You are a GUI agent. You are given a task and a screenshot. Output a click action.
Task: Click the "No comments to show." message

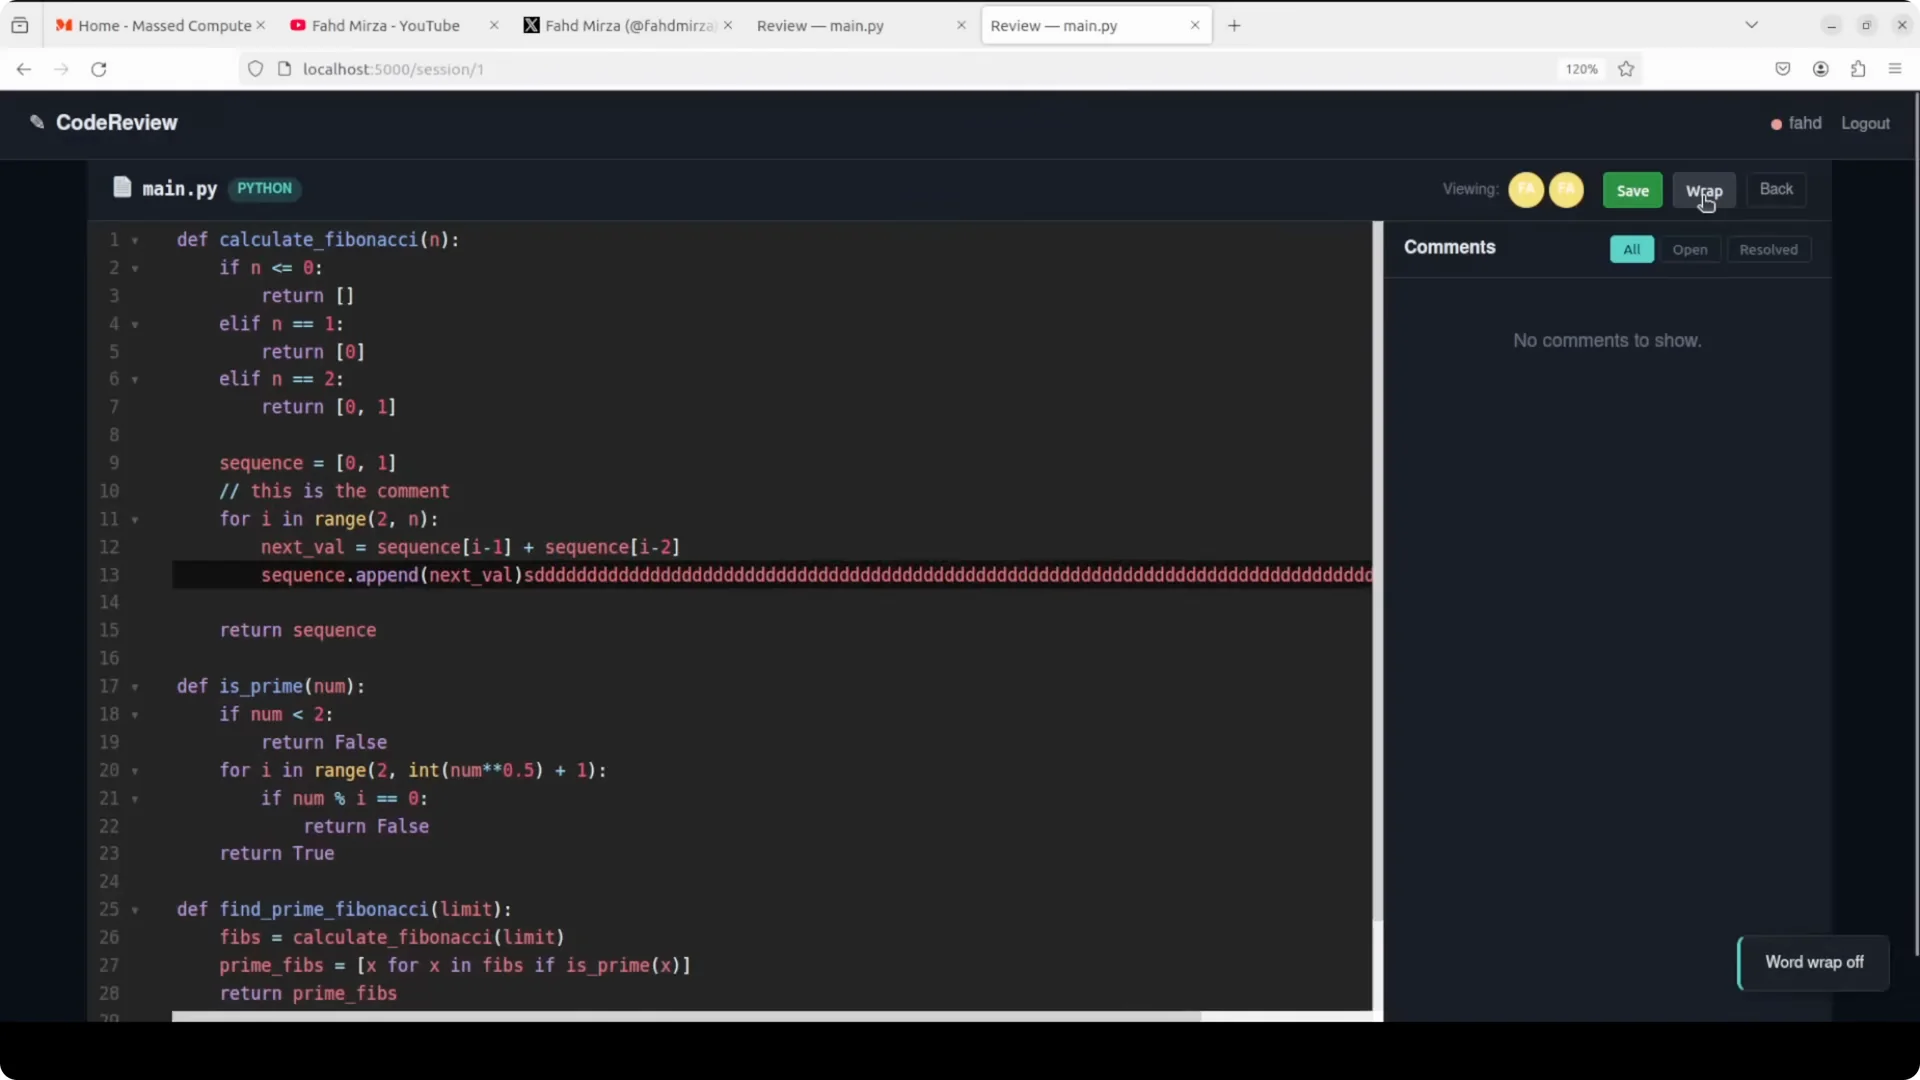pos(1606,341)
